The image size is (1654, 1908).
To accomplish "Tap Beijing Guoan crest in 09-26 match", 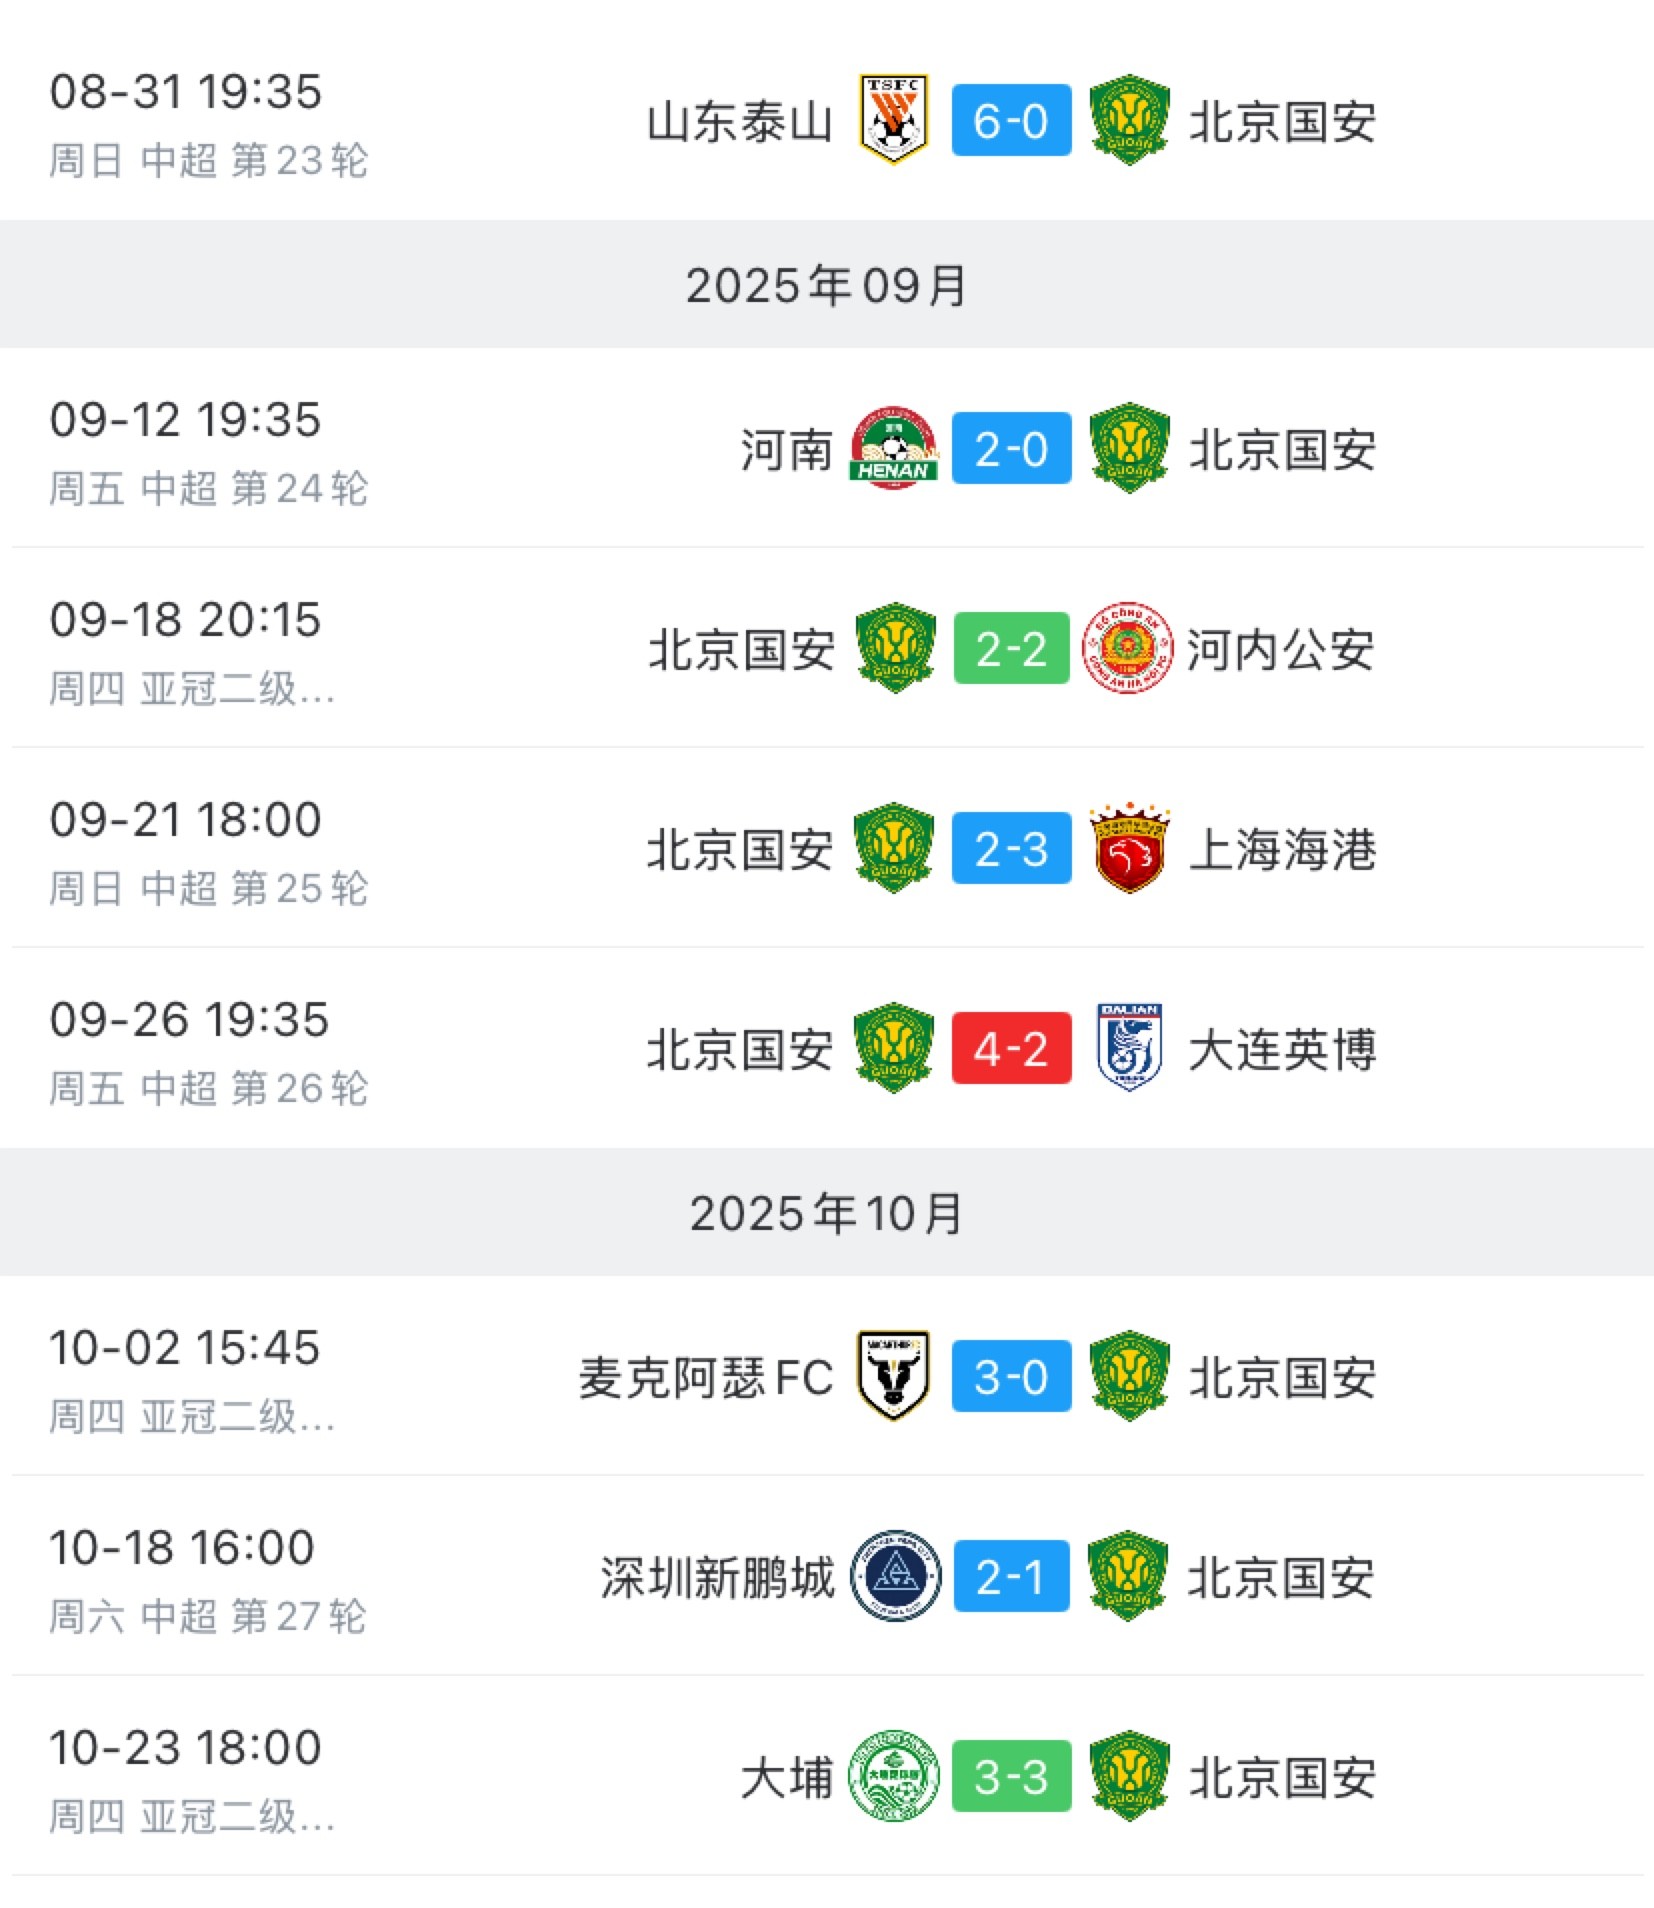I will click(x=894, y=1048).
